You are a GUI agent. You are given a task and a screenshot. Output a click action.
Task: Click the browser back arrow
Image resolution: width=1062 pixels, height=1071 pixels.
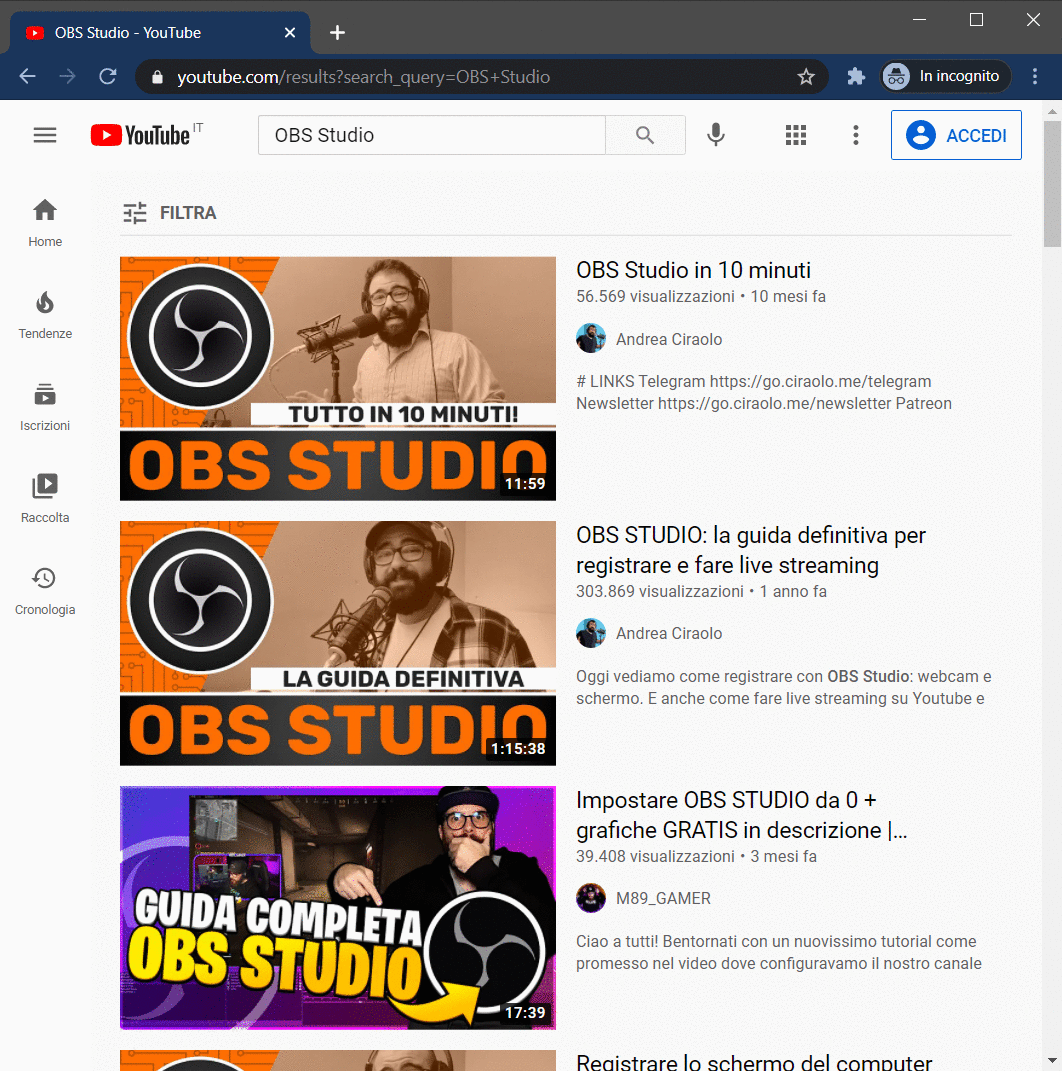tap(27, 76)
